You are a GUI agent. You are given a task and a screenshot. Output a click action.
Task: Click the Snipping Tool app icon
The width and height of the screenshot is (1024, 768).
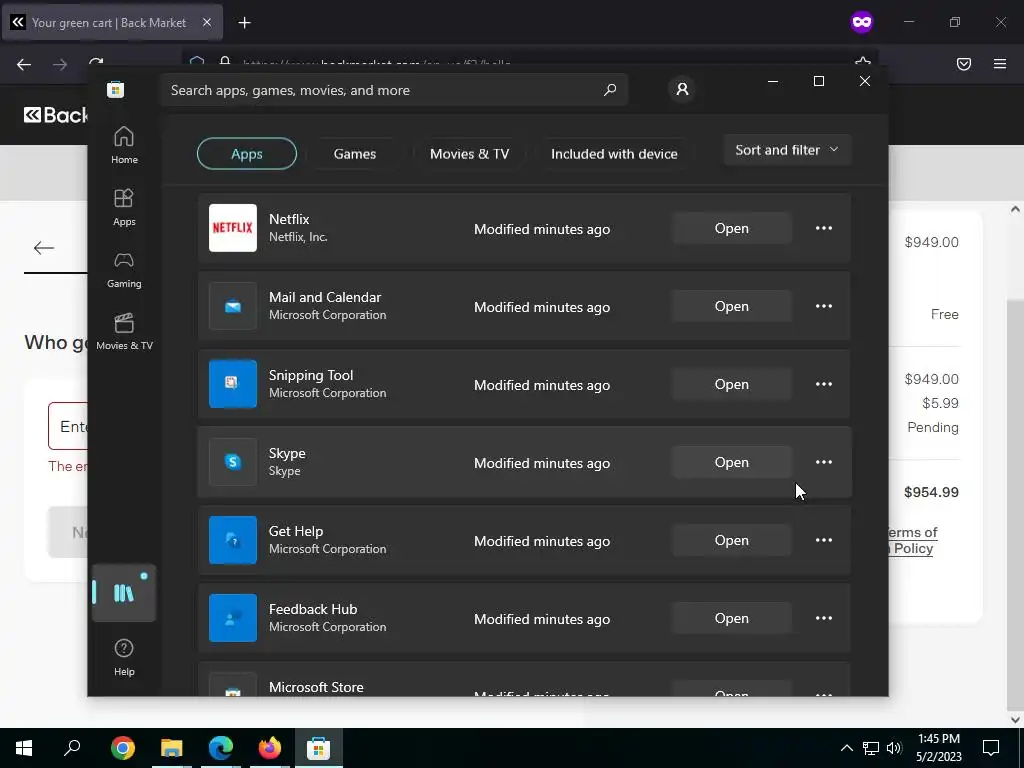pyautogui.click(x=232, y=384)
